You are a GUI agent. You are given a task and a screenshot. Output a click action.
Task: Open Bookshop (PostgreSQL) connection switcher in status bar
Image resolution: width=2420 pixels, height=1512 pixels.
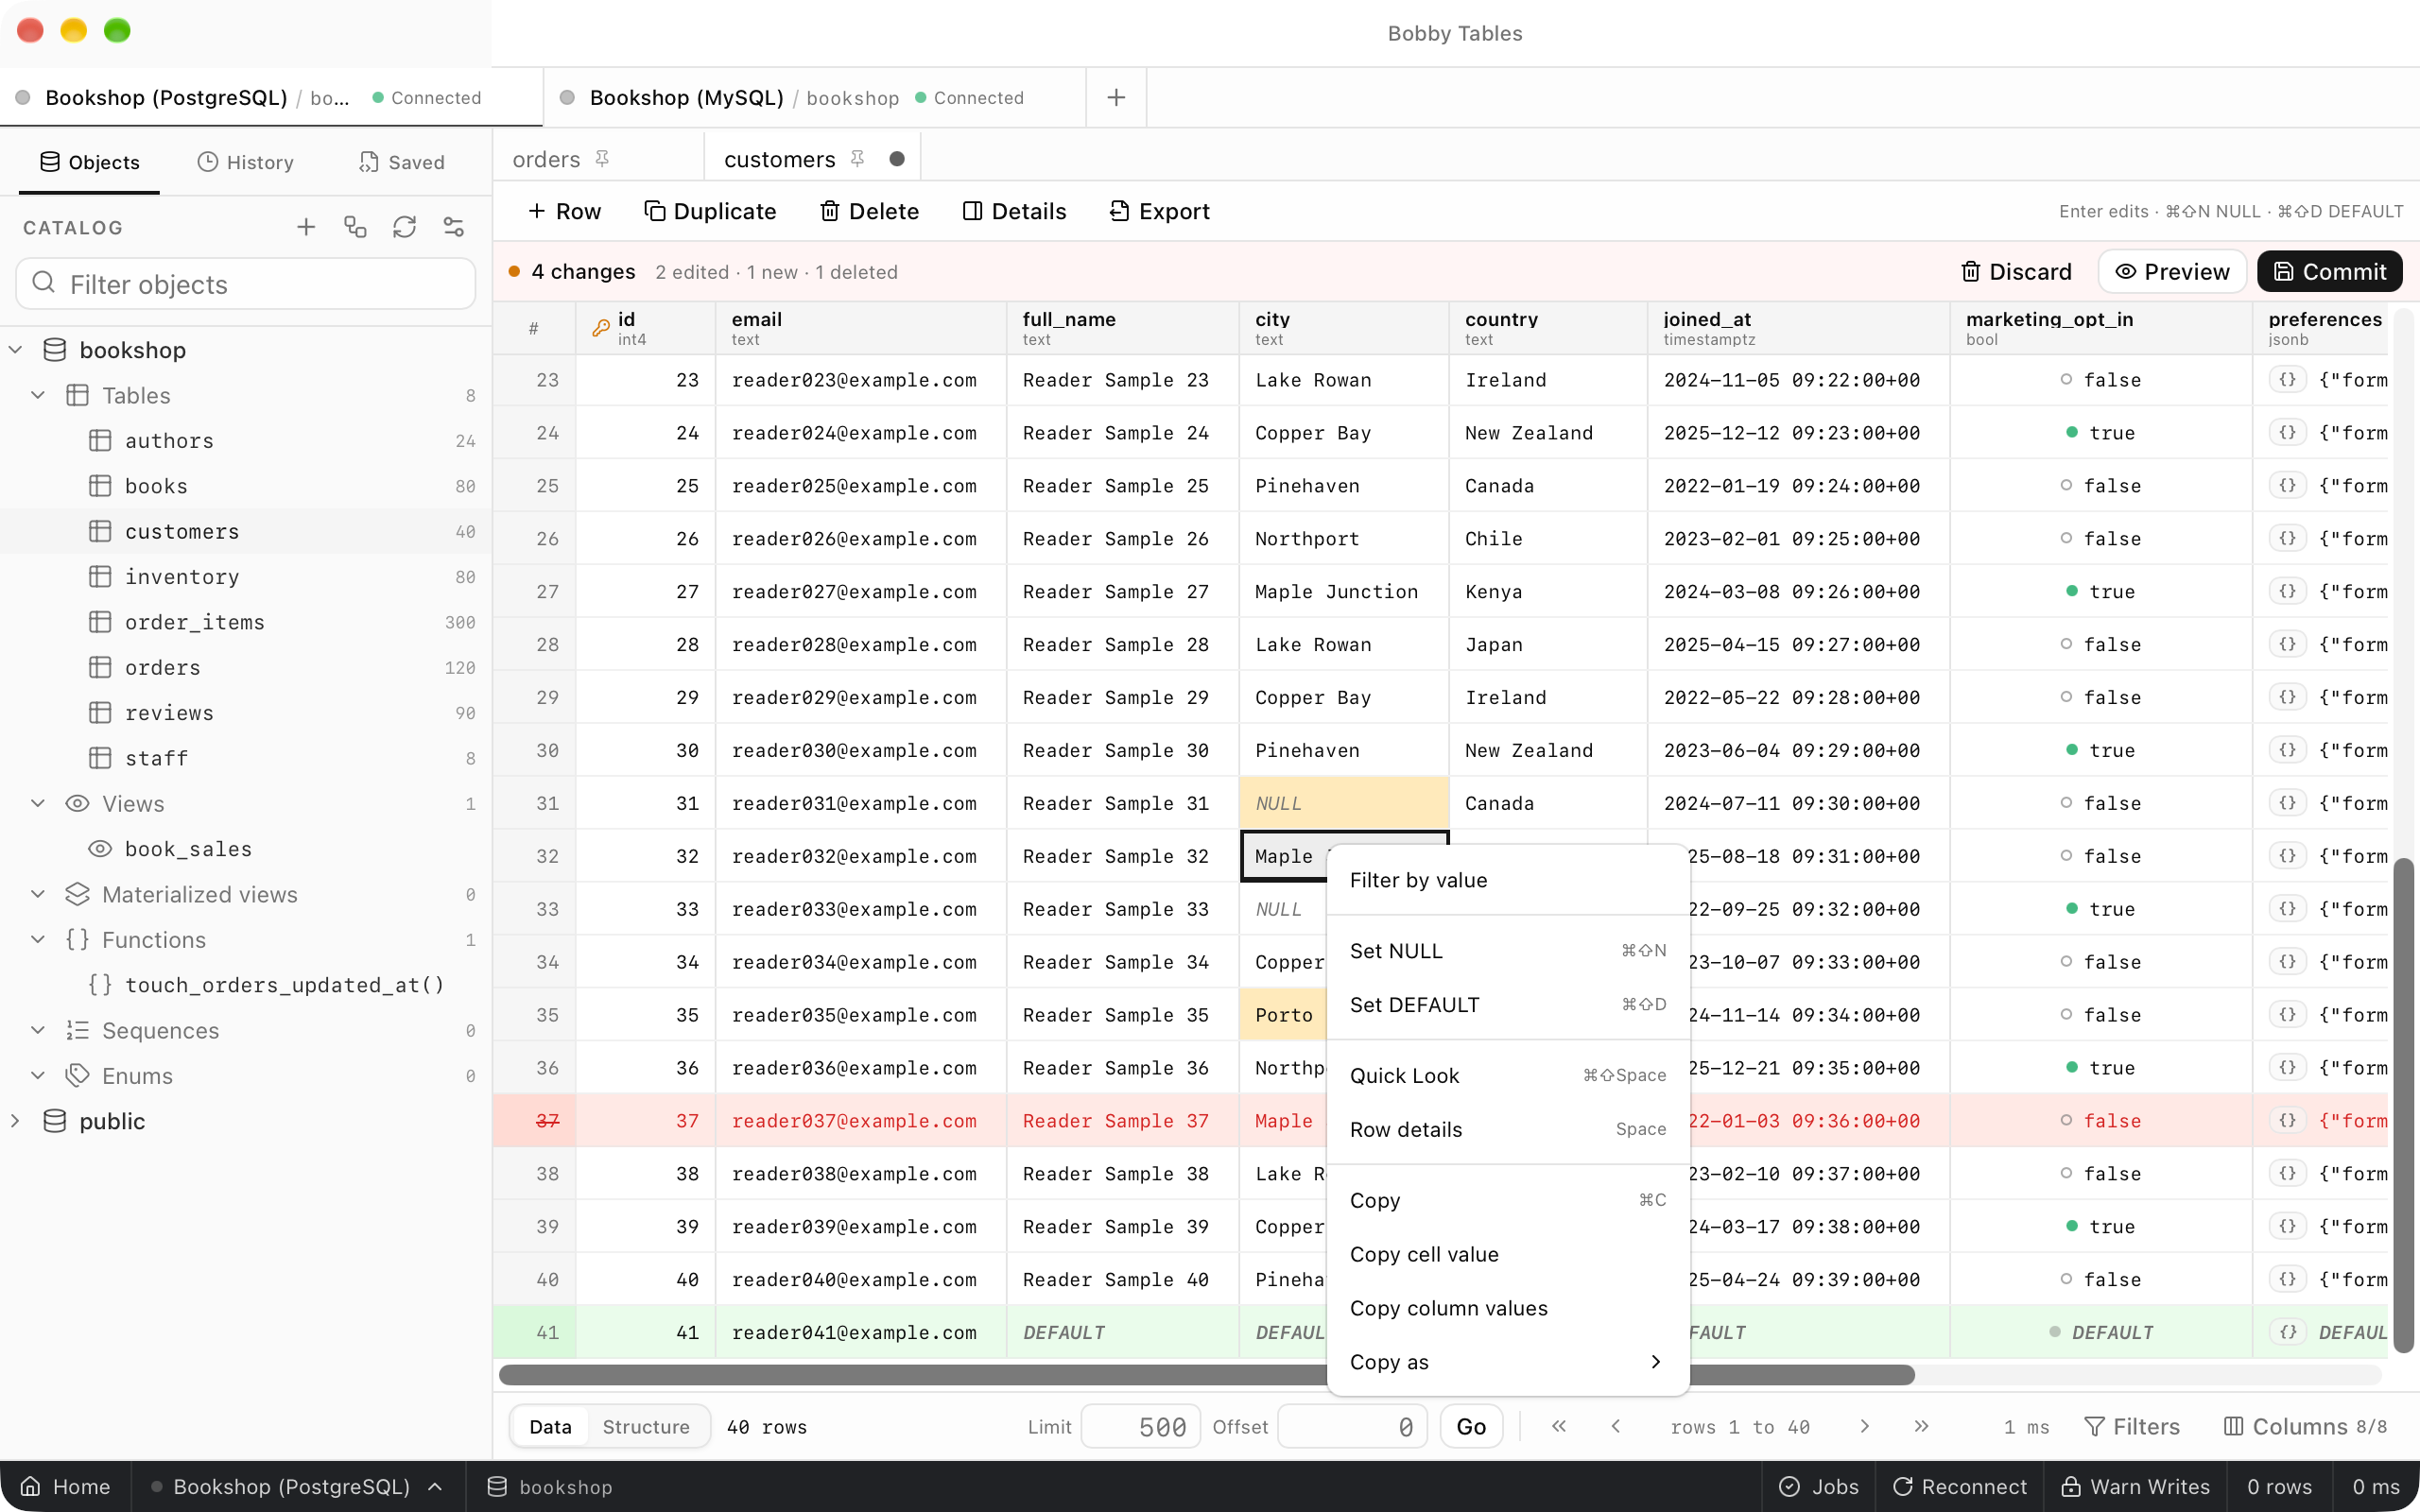[x=296, y=1486]
